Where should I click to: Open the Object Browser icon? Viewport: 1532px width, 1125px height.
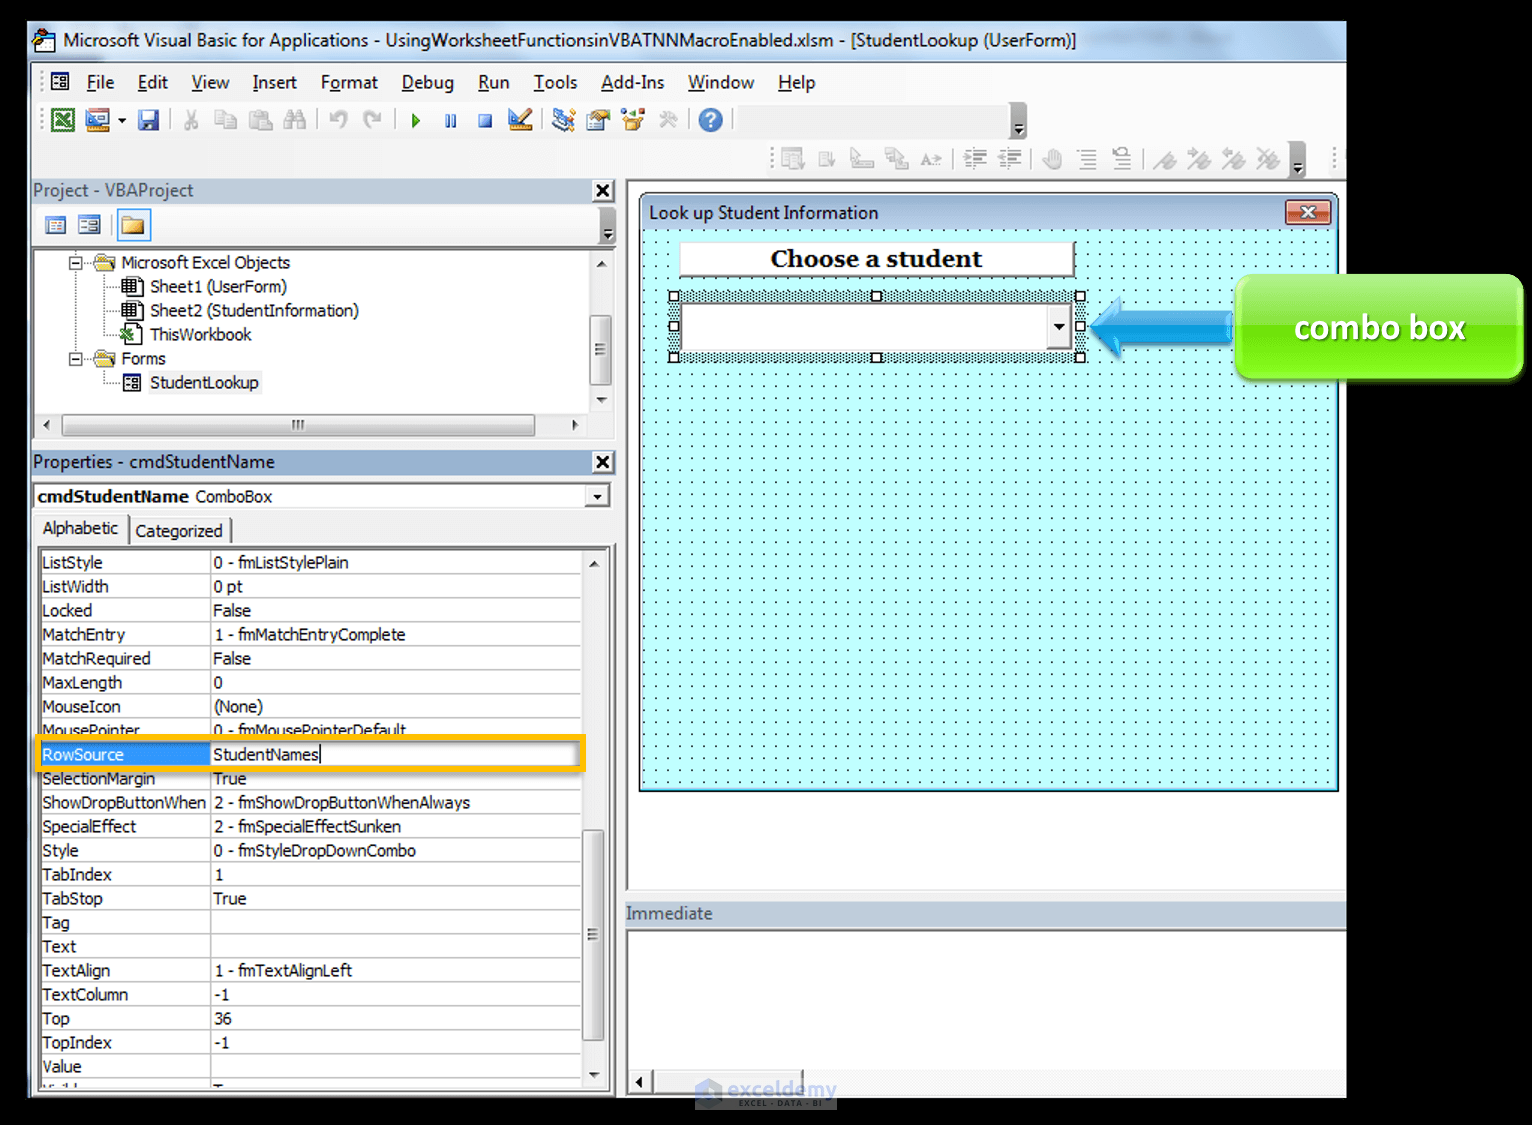tap(632, 121)
